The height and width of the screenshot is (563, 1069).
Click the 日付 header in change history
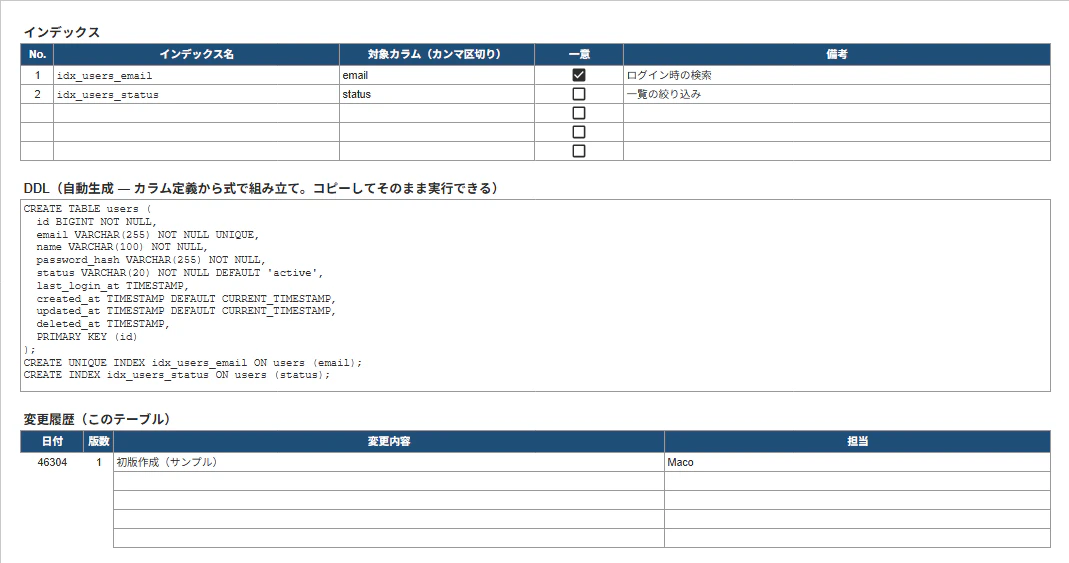(x=52, y=442)
